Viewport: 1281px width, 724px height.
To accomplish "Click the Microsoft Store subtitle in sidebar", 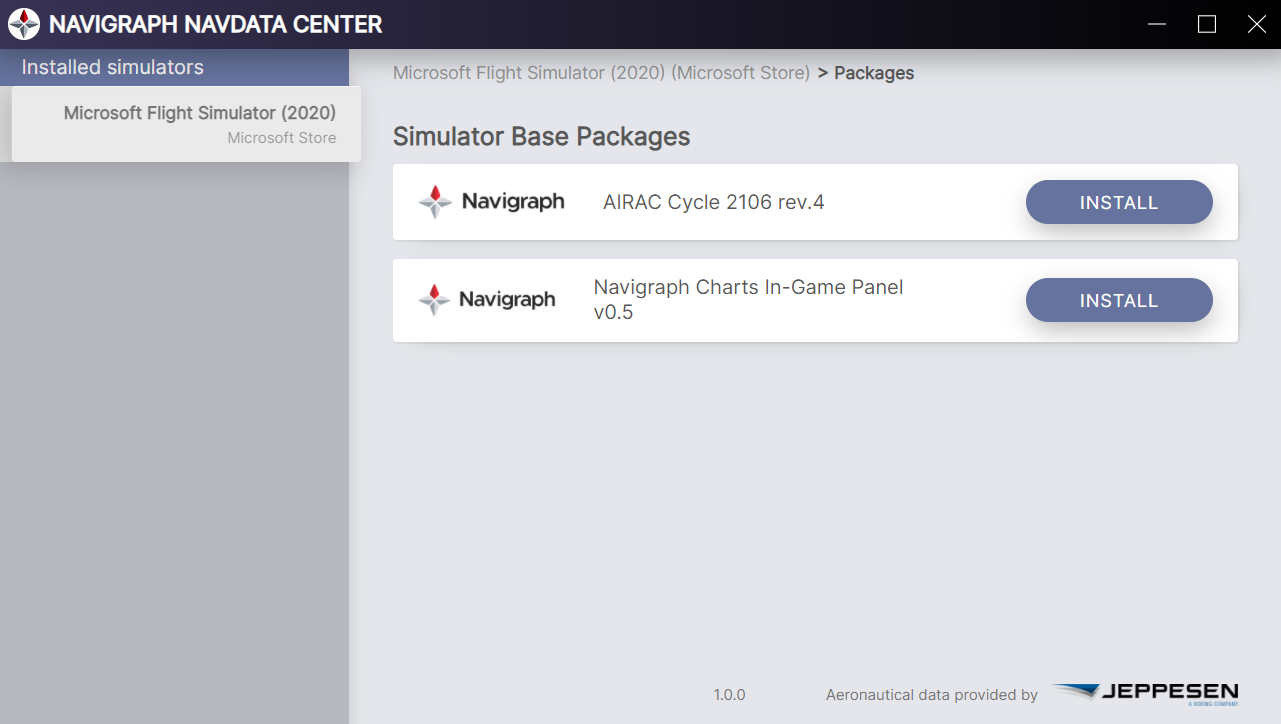I will 282,138.
